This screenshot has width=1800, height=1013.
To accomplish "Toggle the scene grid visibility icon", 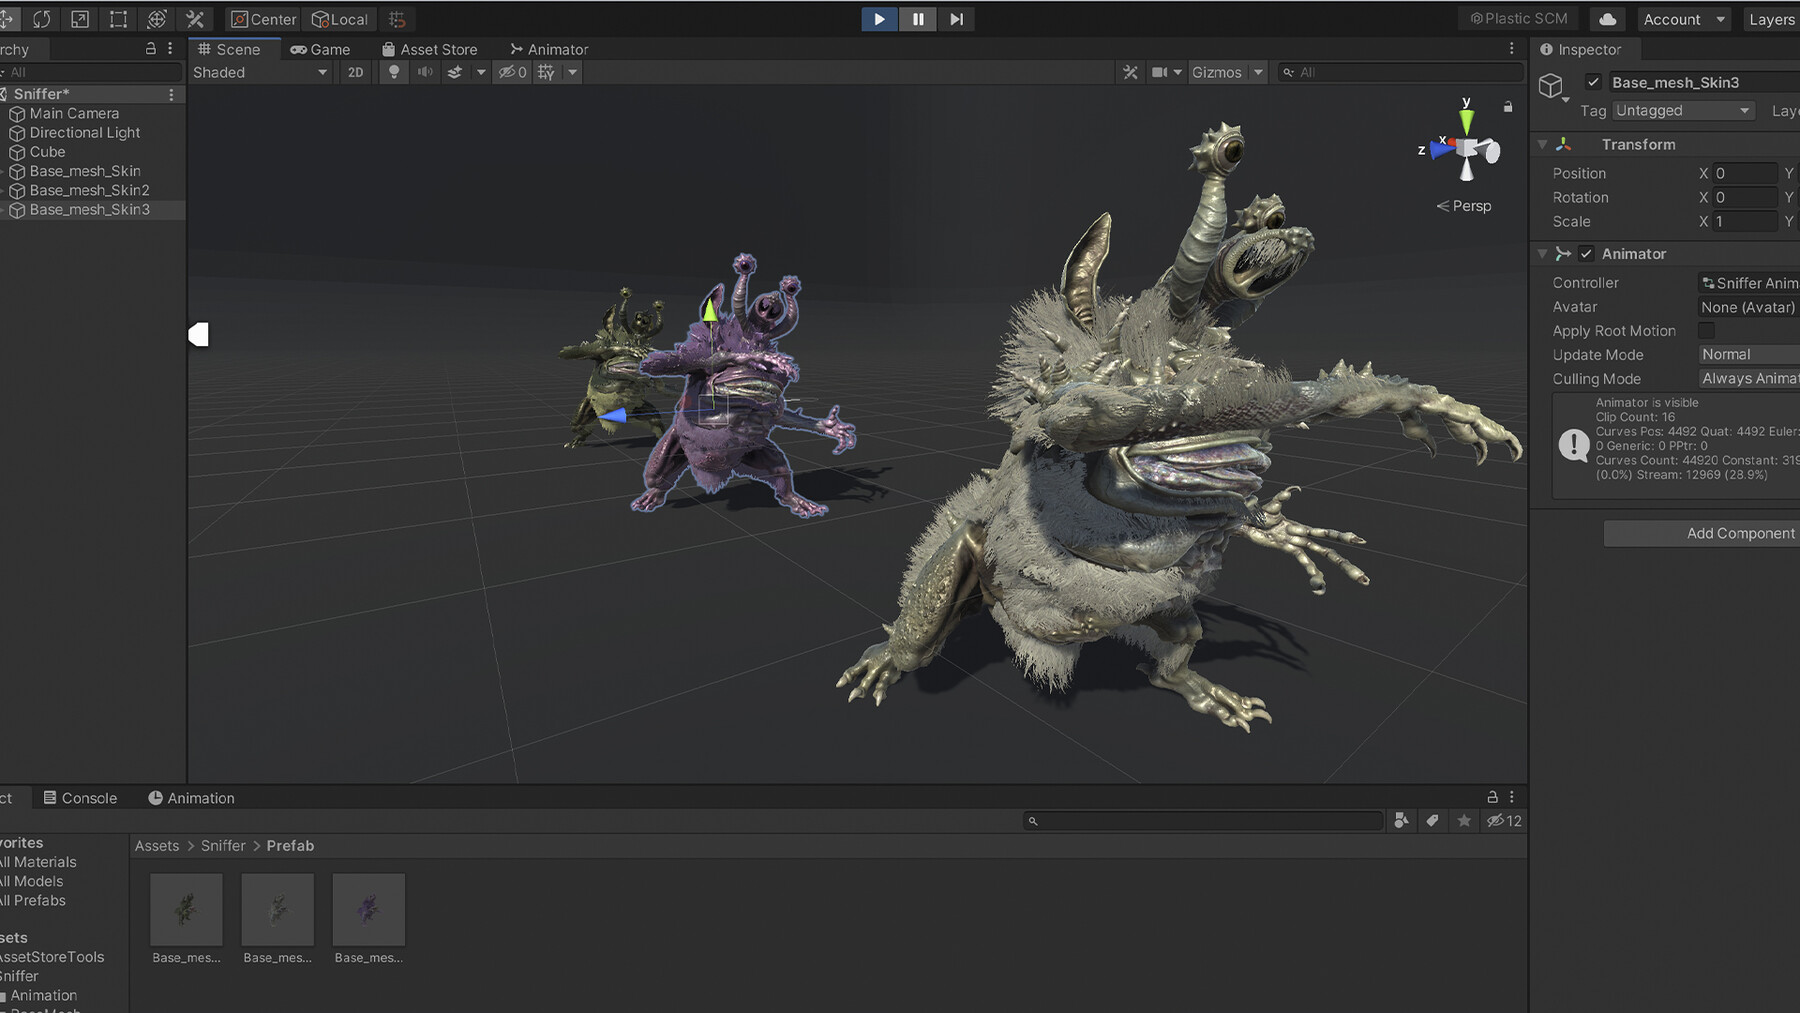I will tap(546, 72).
